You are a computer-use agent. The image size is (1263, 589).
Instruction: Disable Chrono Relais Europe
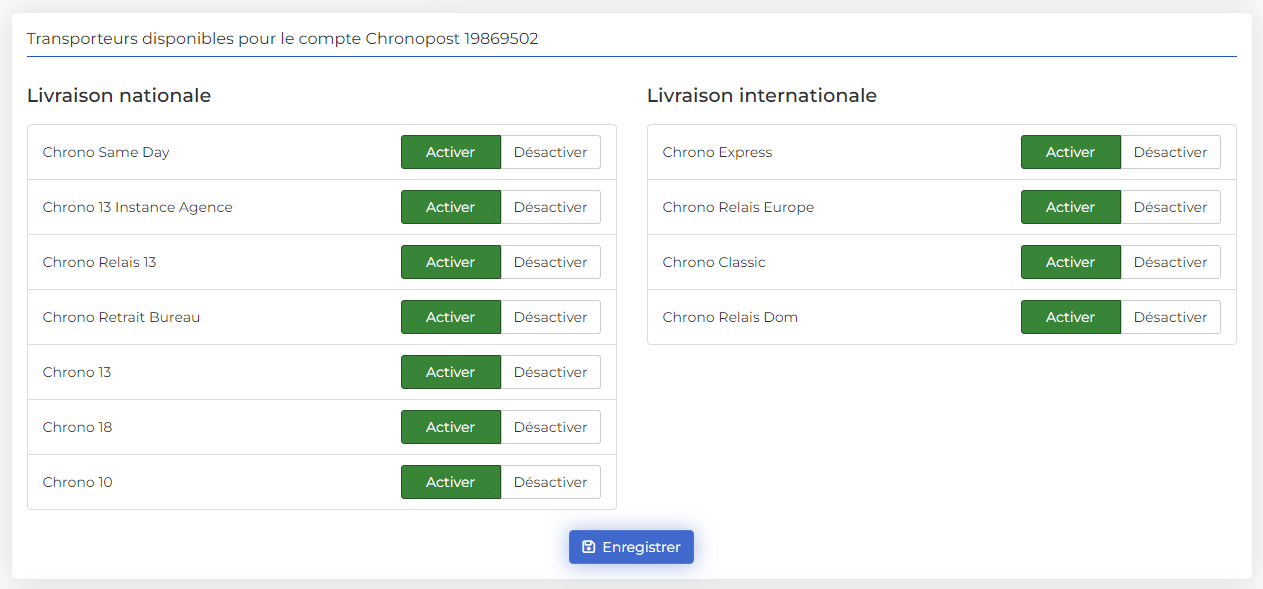coord(1171,207)
